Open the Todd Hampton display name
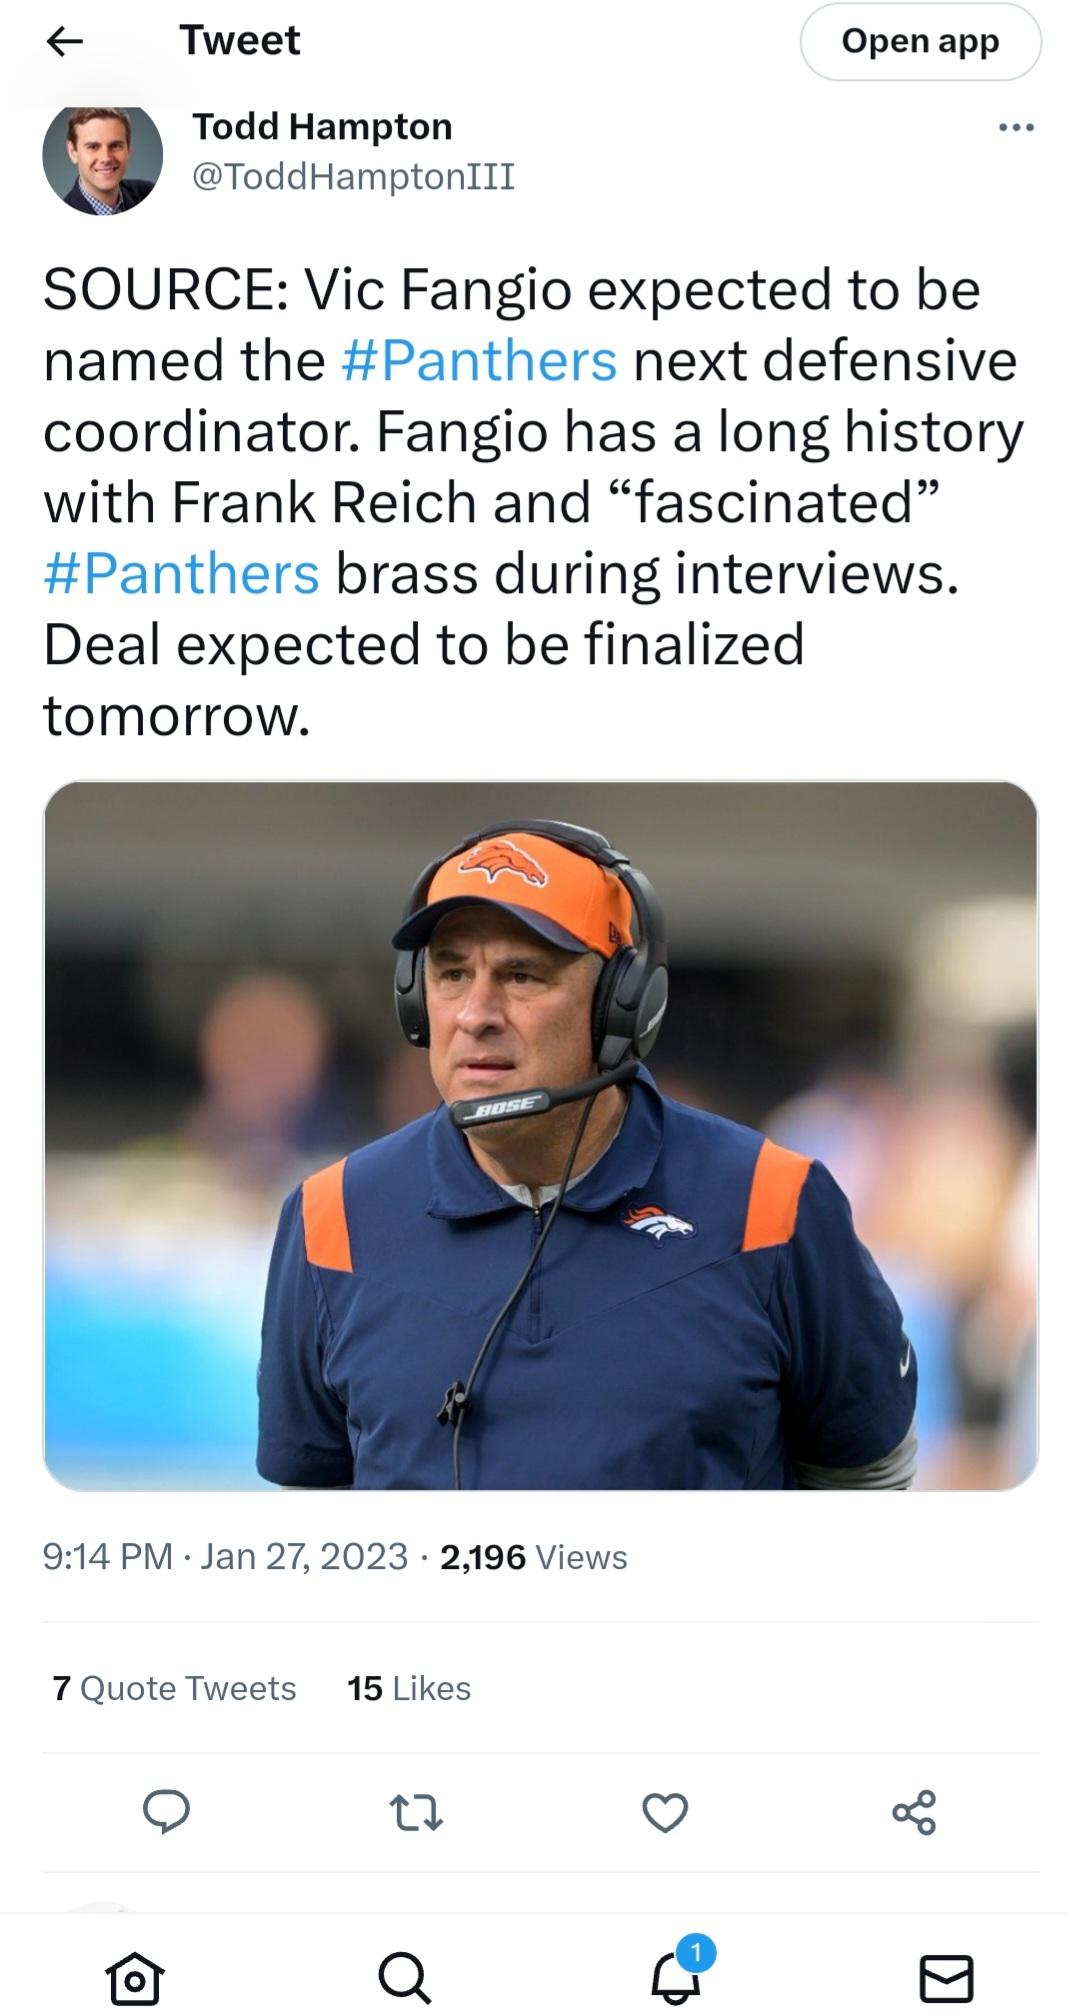The width and height of the screenshot is (1067, 2016). (x=322, y=127)
